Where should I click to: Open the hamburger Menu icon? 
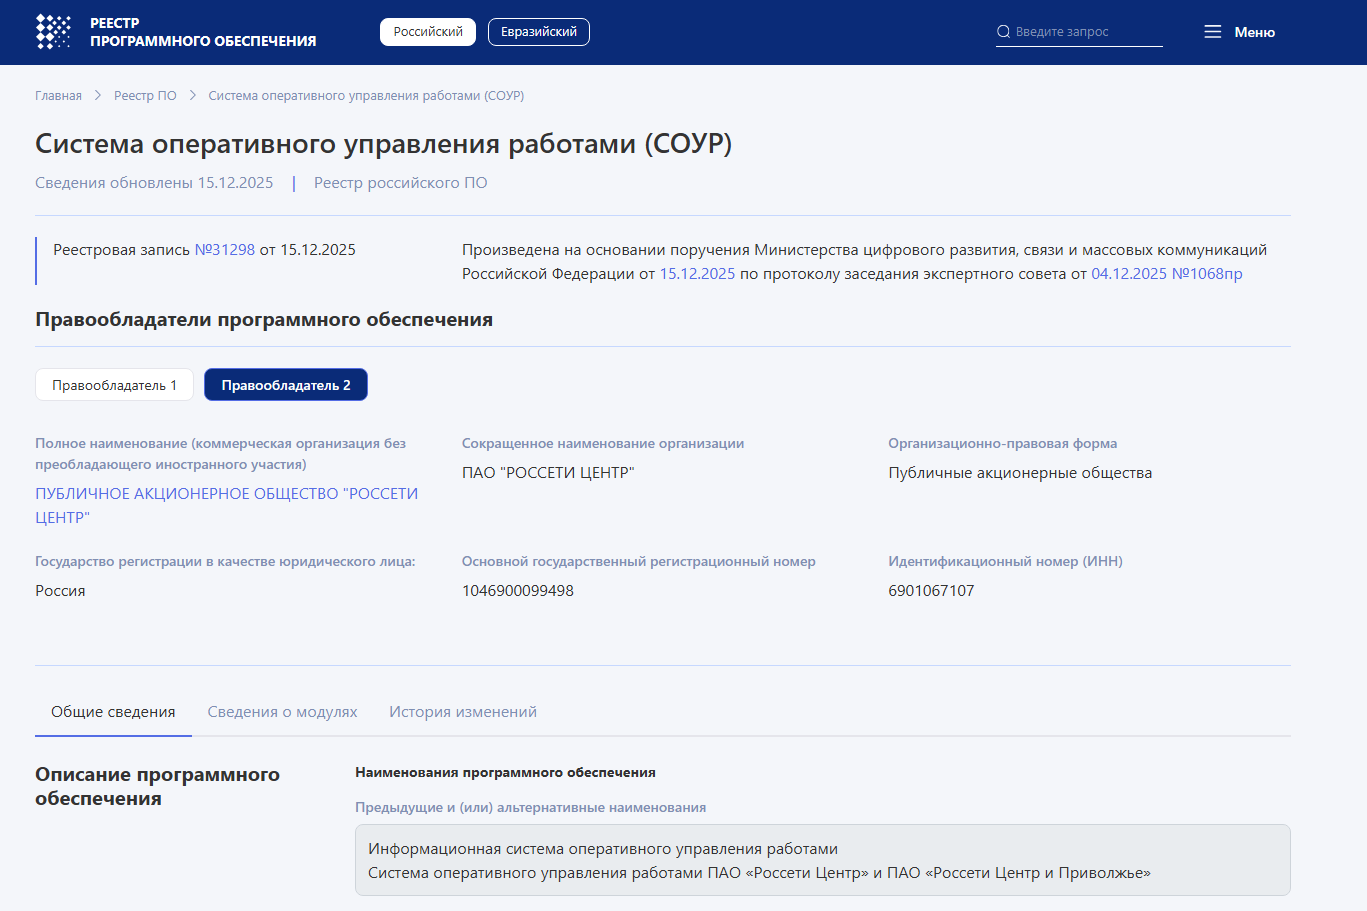click(x=1212, y=32)
